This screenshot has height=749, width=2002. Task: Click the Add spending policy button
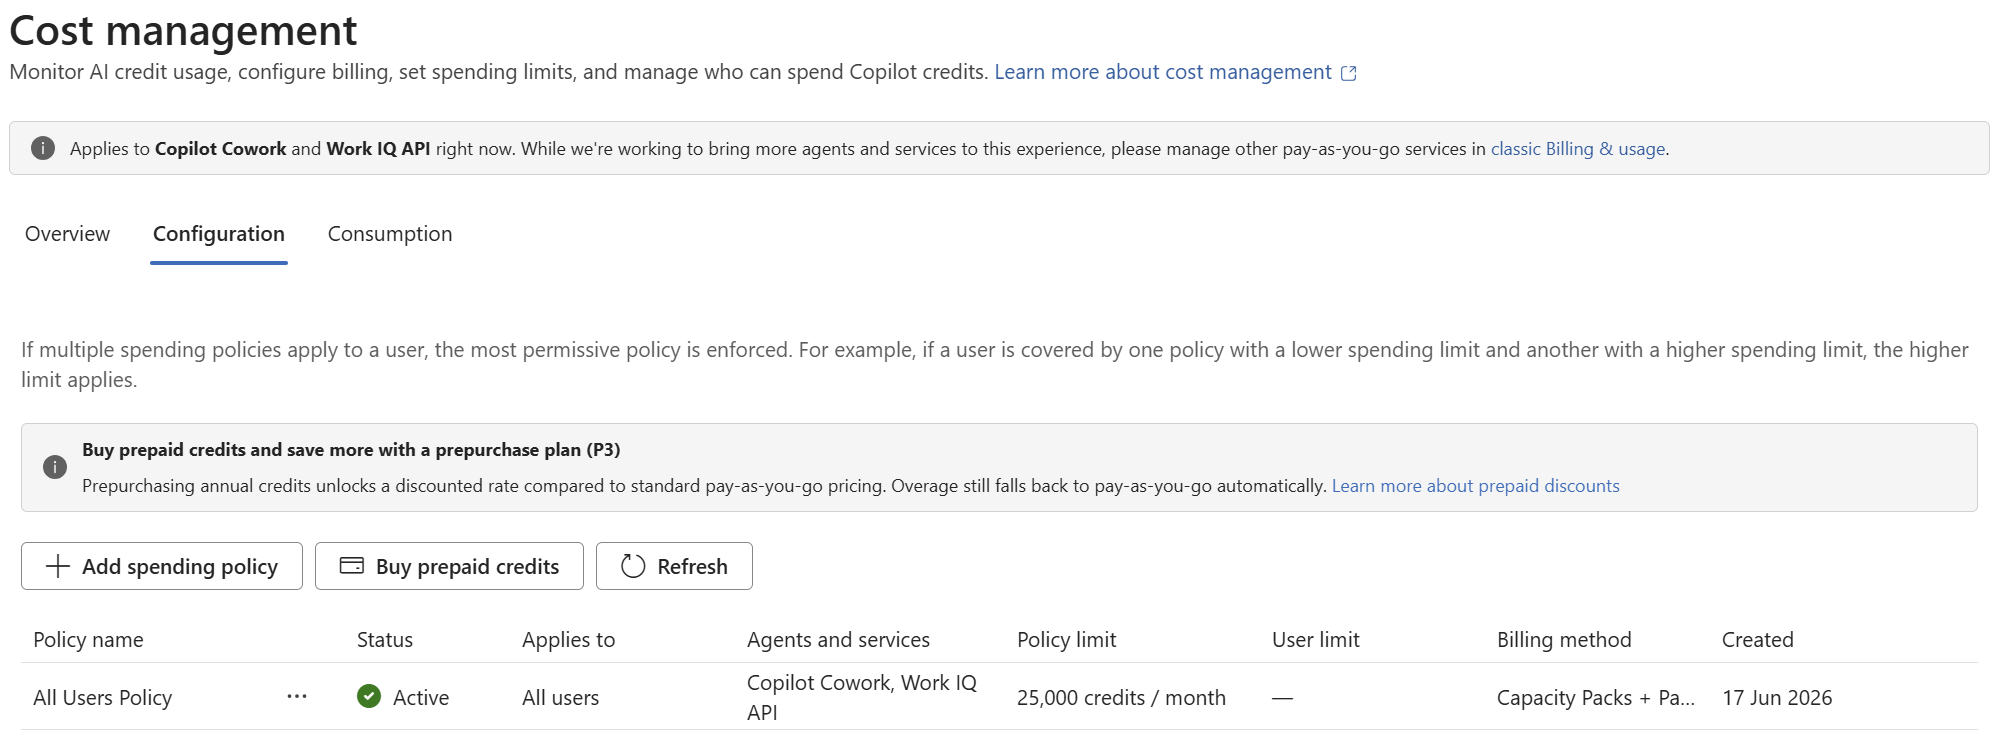[x=162, y=566]
